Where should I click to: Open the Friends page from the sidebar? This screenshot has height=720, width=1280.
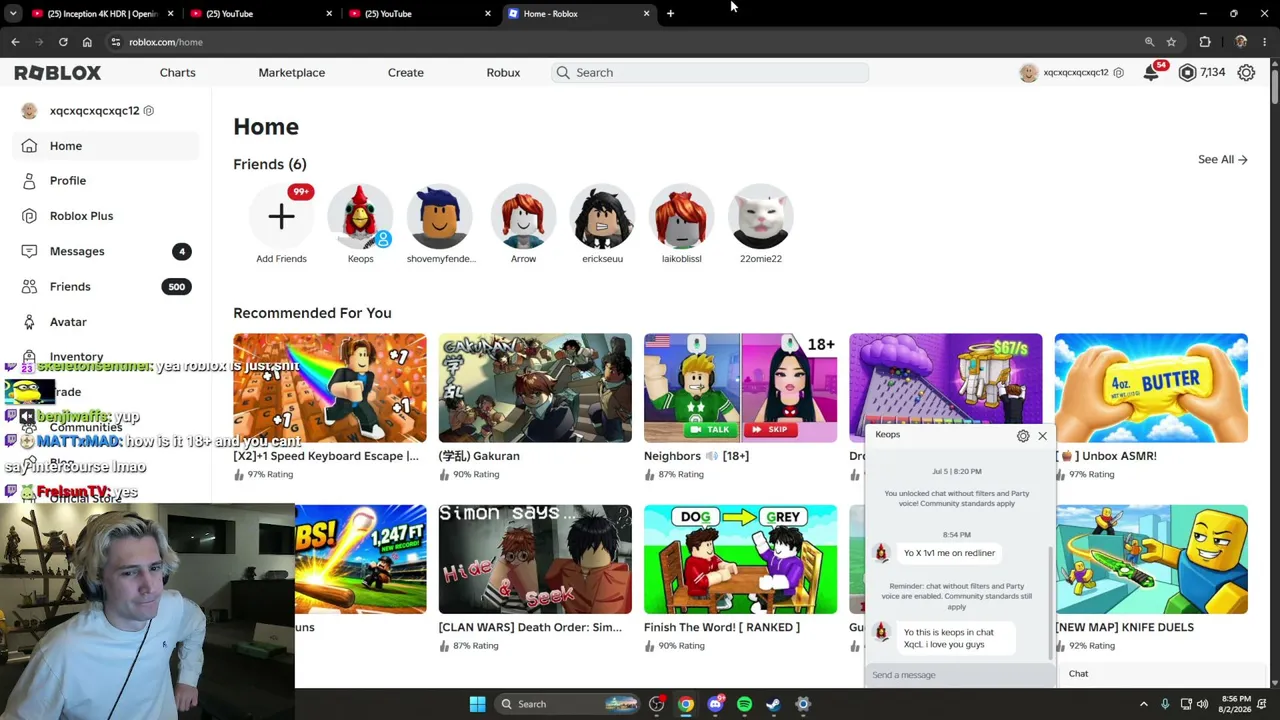click(x=106, y=287)
